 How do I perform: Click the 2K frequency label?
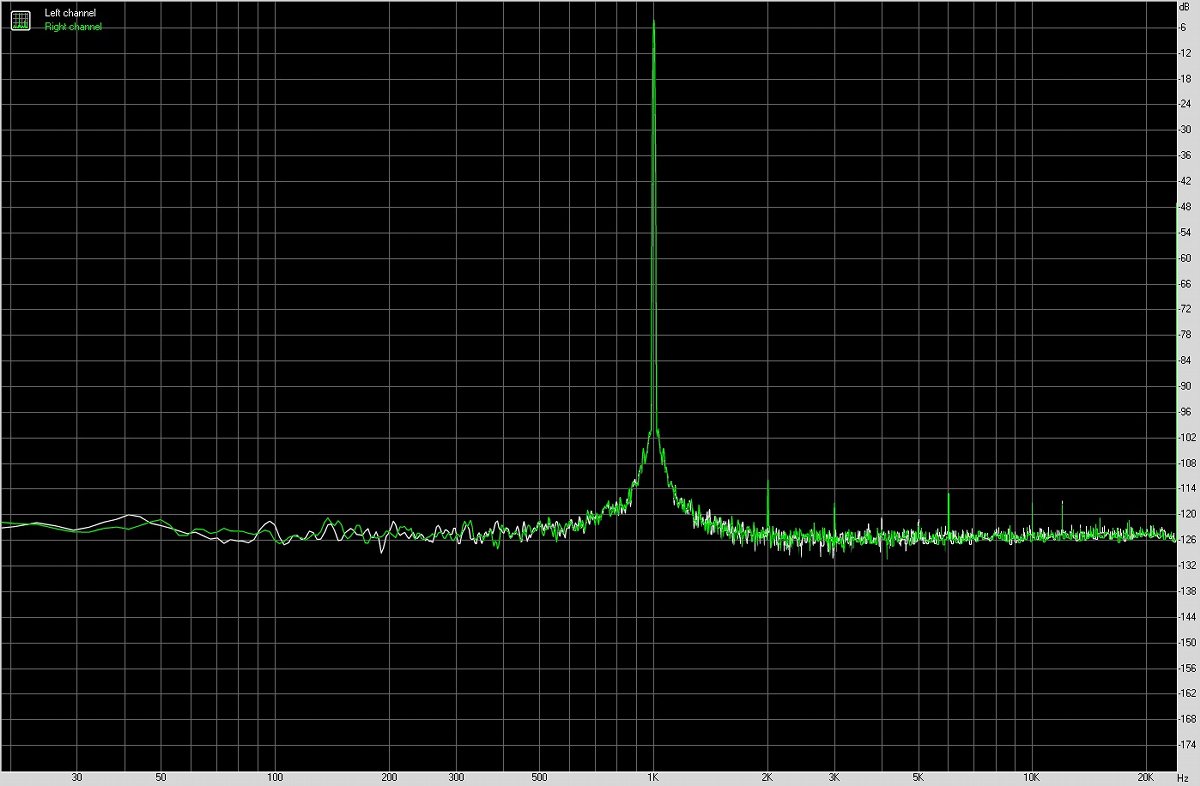tap(767, 777)
